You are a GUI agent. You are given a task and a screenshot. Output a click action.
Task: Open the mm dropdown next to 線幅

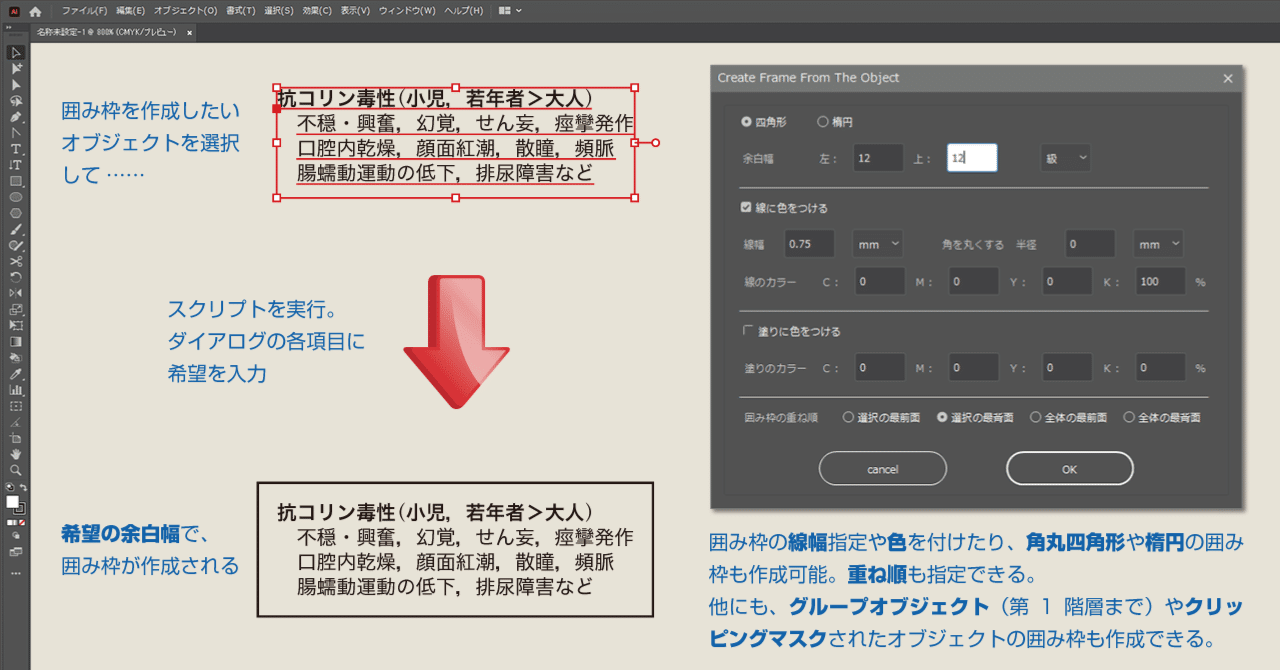pos(877,243)
